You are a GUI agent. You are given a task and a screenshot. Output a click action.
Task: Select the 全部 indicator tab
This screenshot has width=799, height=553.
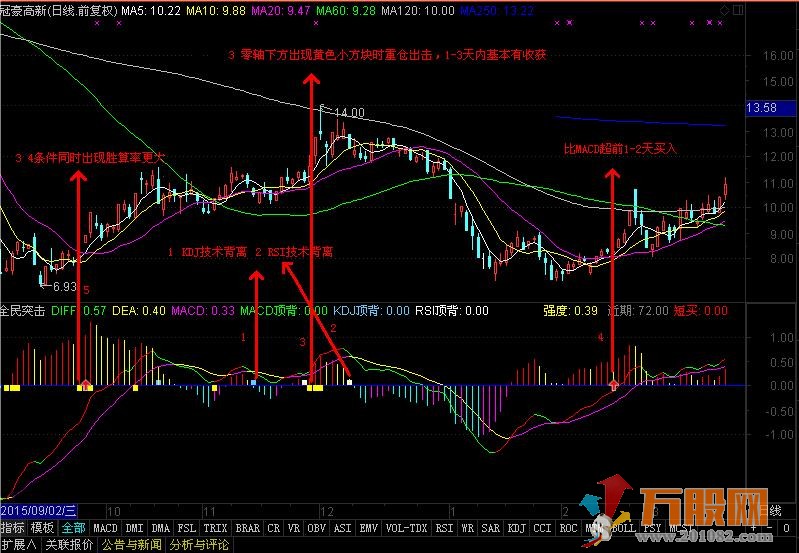tap(73, 528)
